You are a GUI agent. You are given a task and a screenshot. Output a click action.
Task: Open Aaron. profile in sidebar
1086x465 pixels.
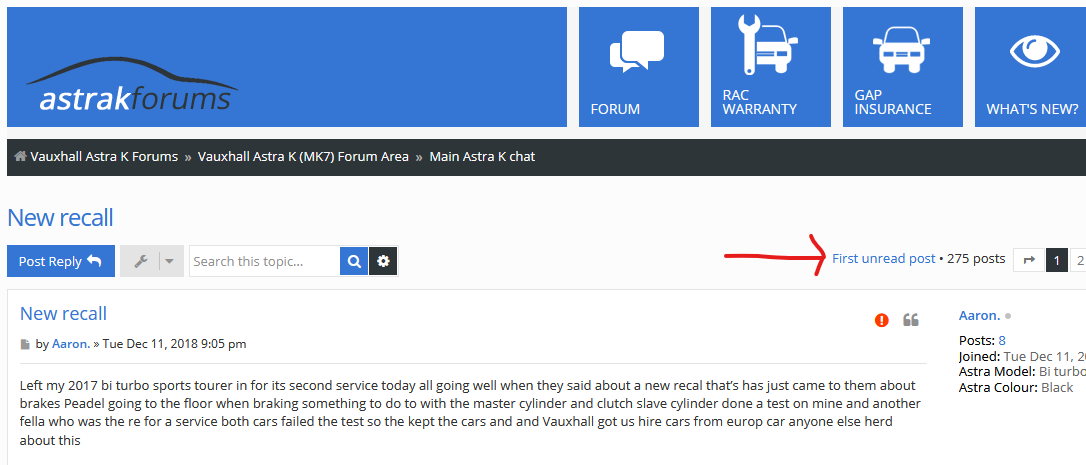[x=979, y=316]
